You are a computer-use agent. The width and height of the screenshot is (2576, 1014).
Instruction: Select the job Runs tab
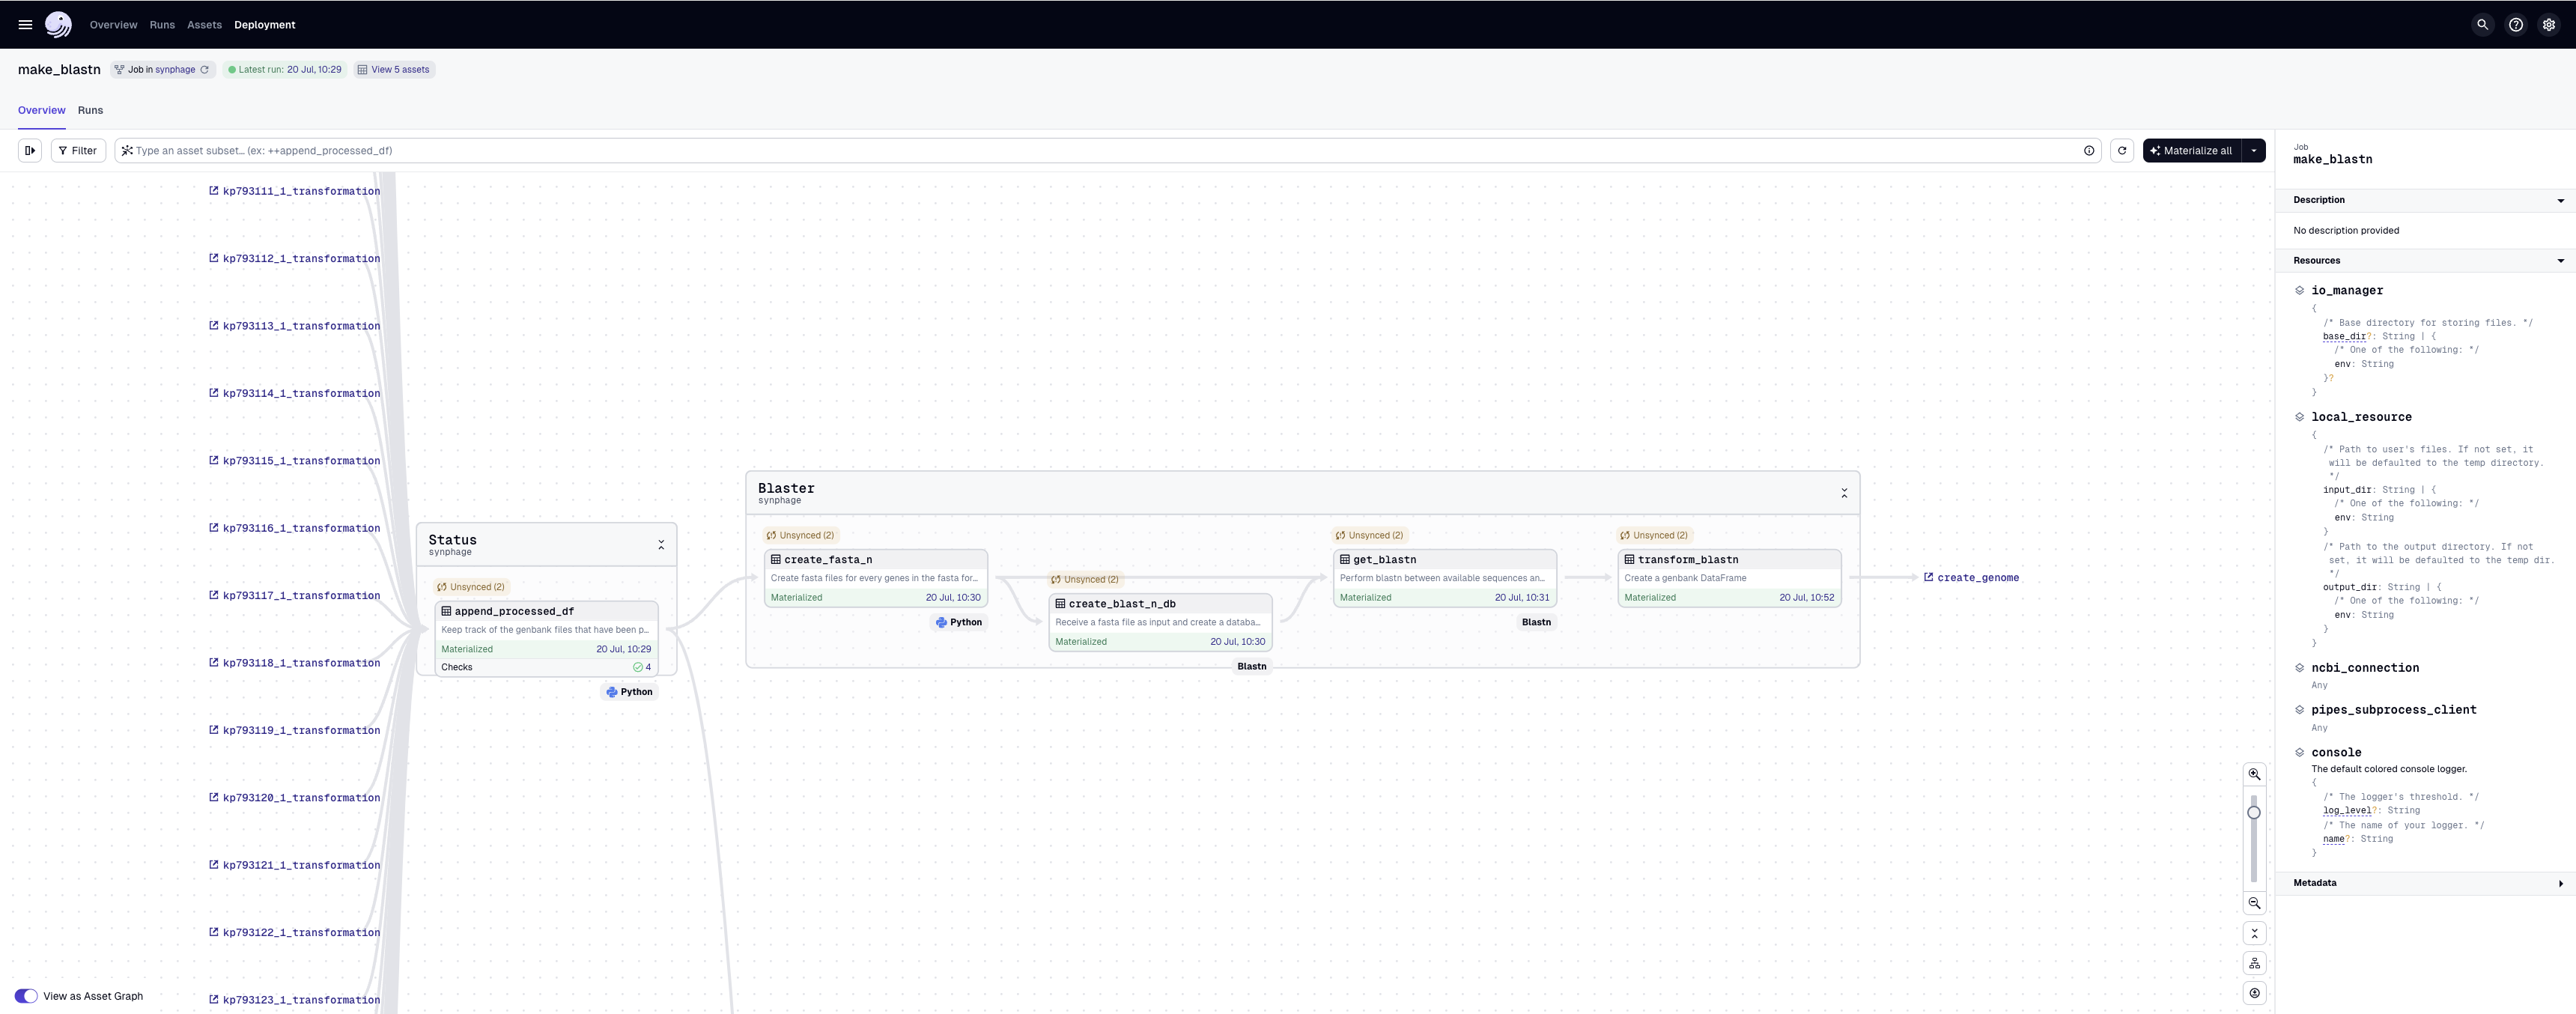coord(90,110)
